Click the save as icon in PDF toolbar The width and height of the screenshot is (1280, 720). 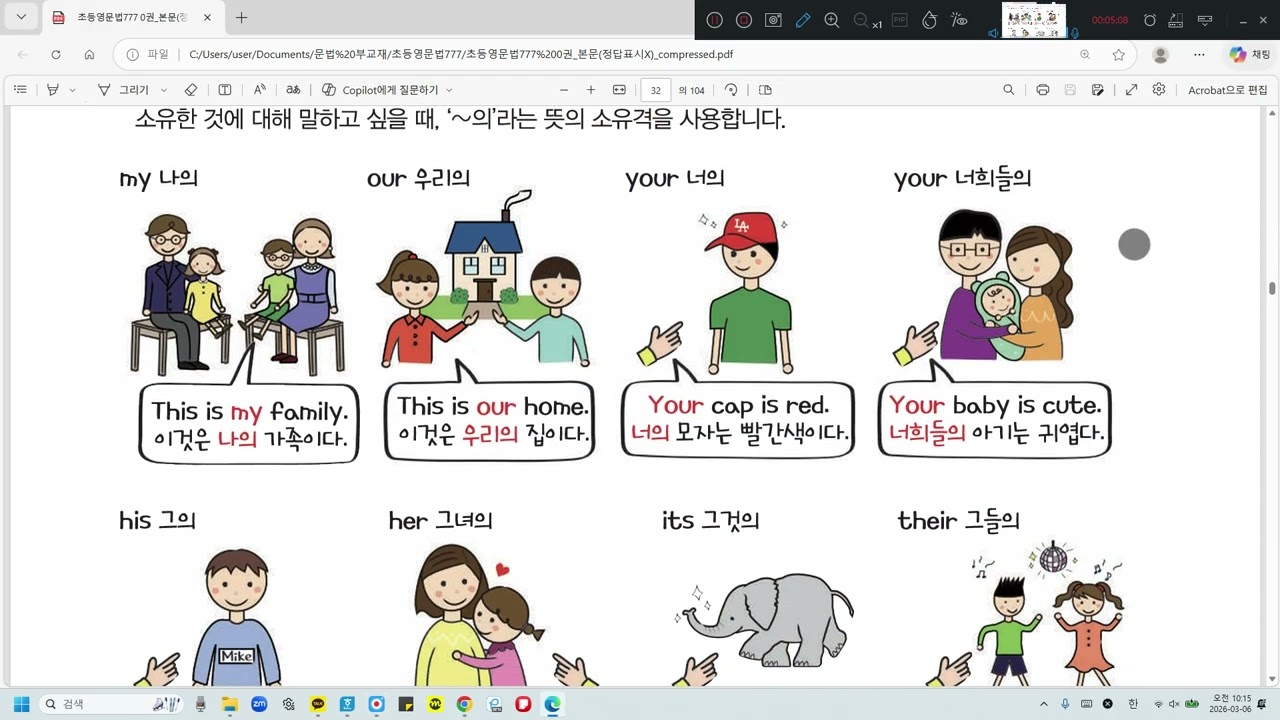click(x=1098, y=90)
